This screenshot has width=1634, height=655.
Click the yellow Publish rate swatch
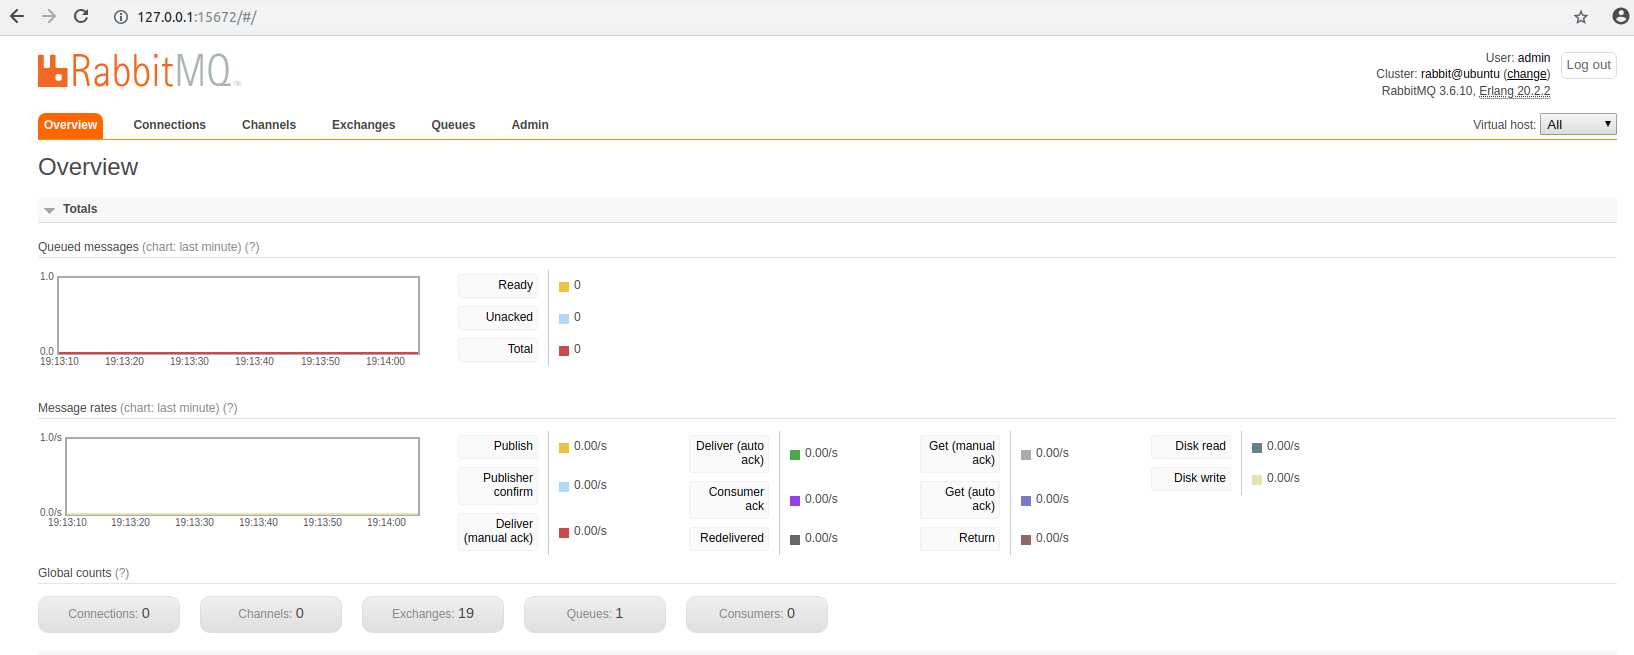pyautogui.click(x=564, y=448)
